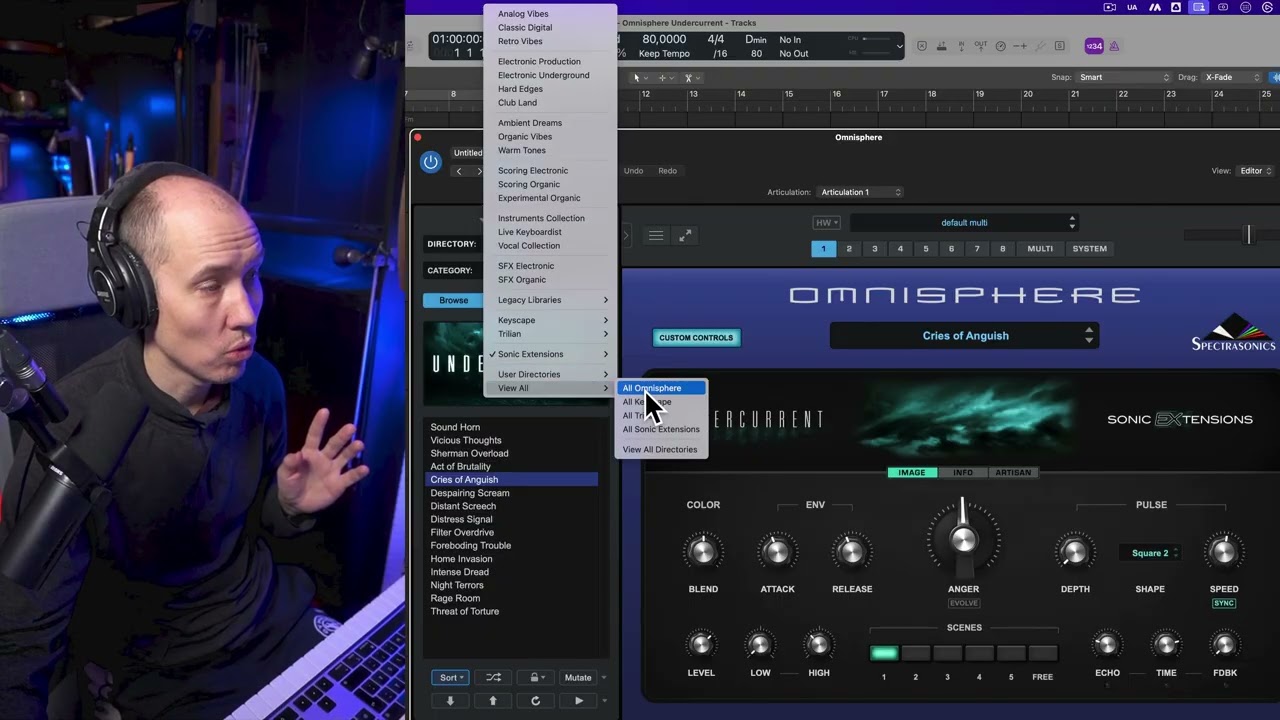Choose All Sonic Extensions in submenu

coord(661,429)
